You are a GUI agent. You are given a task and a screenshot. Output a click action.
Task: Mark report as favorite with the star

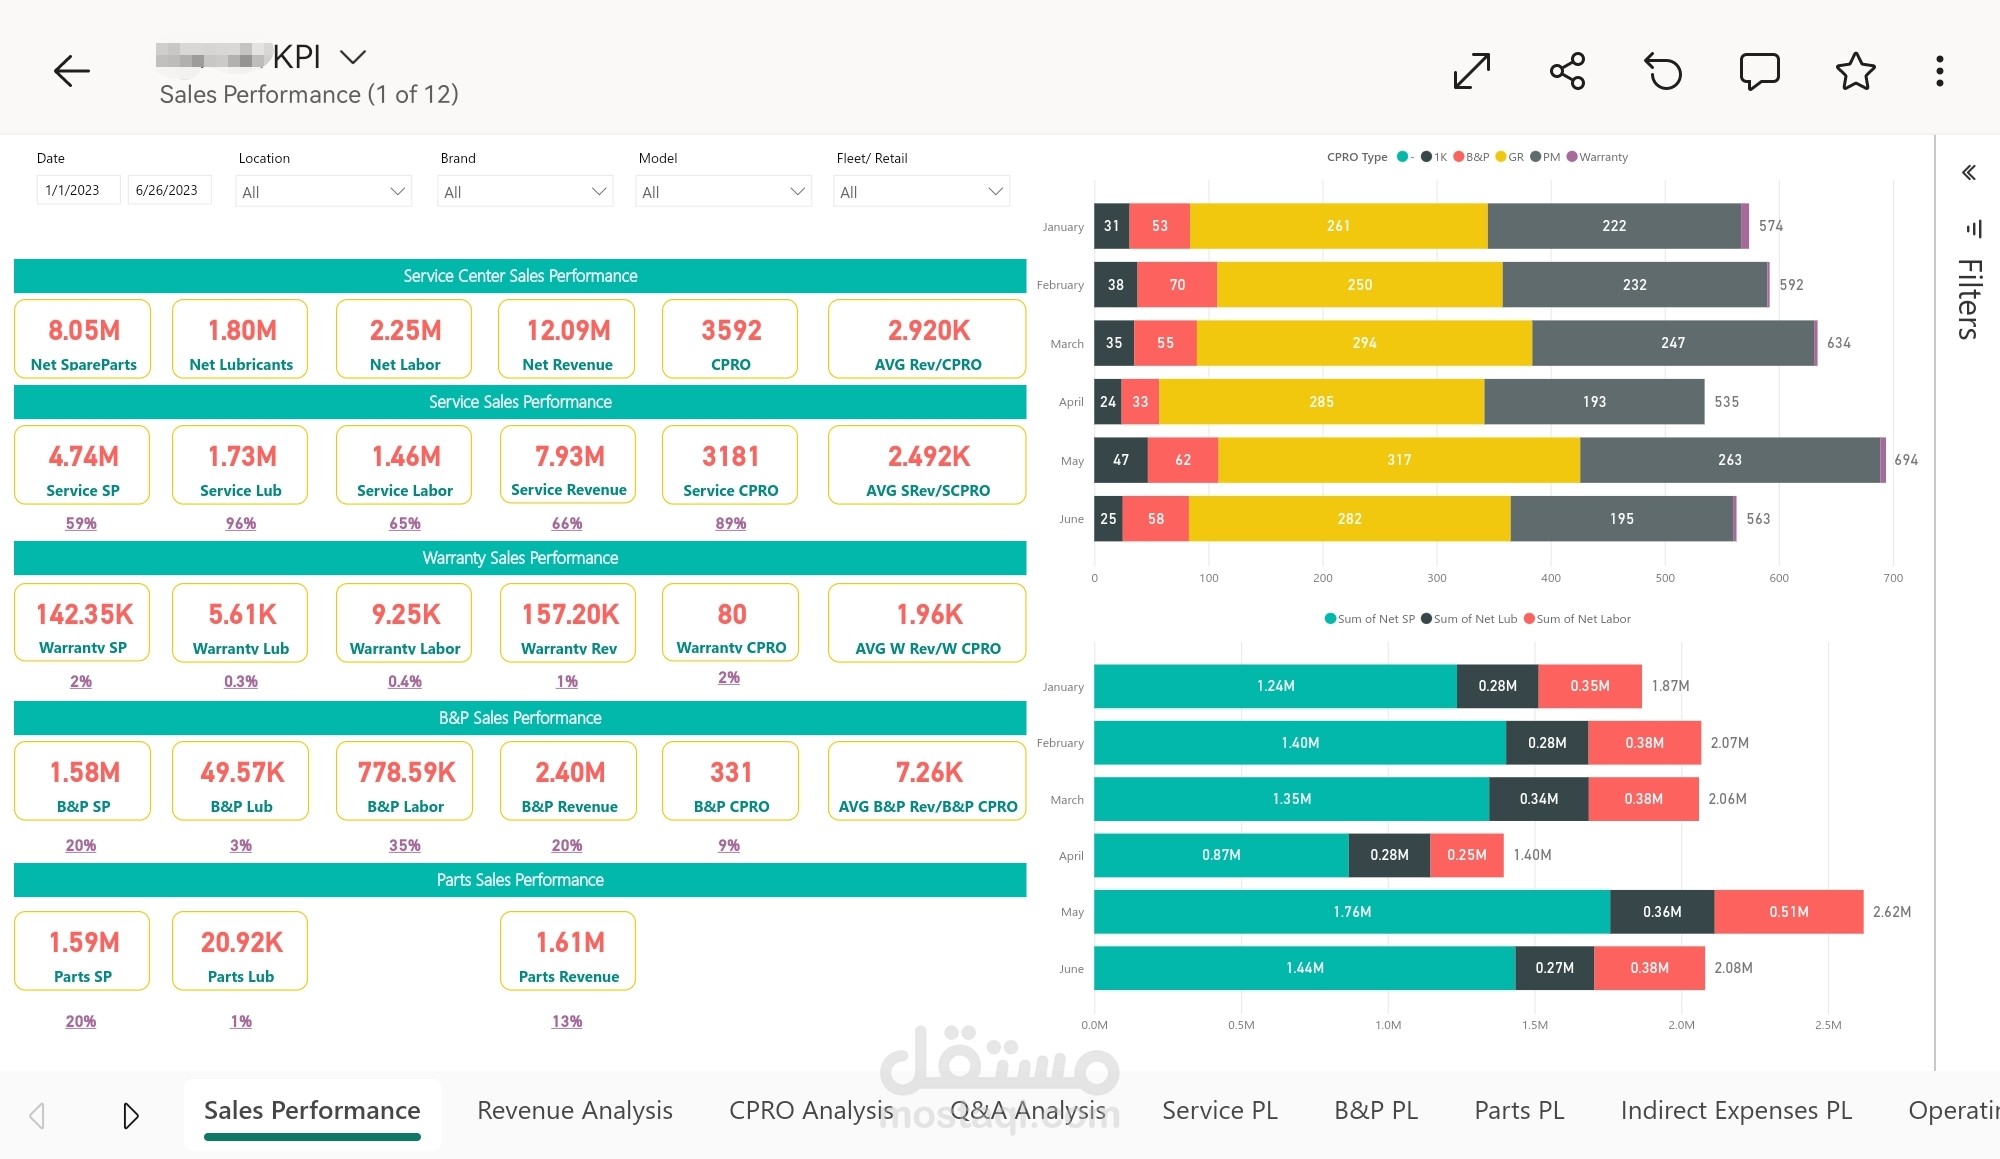pos(1856,71)
